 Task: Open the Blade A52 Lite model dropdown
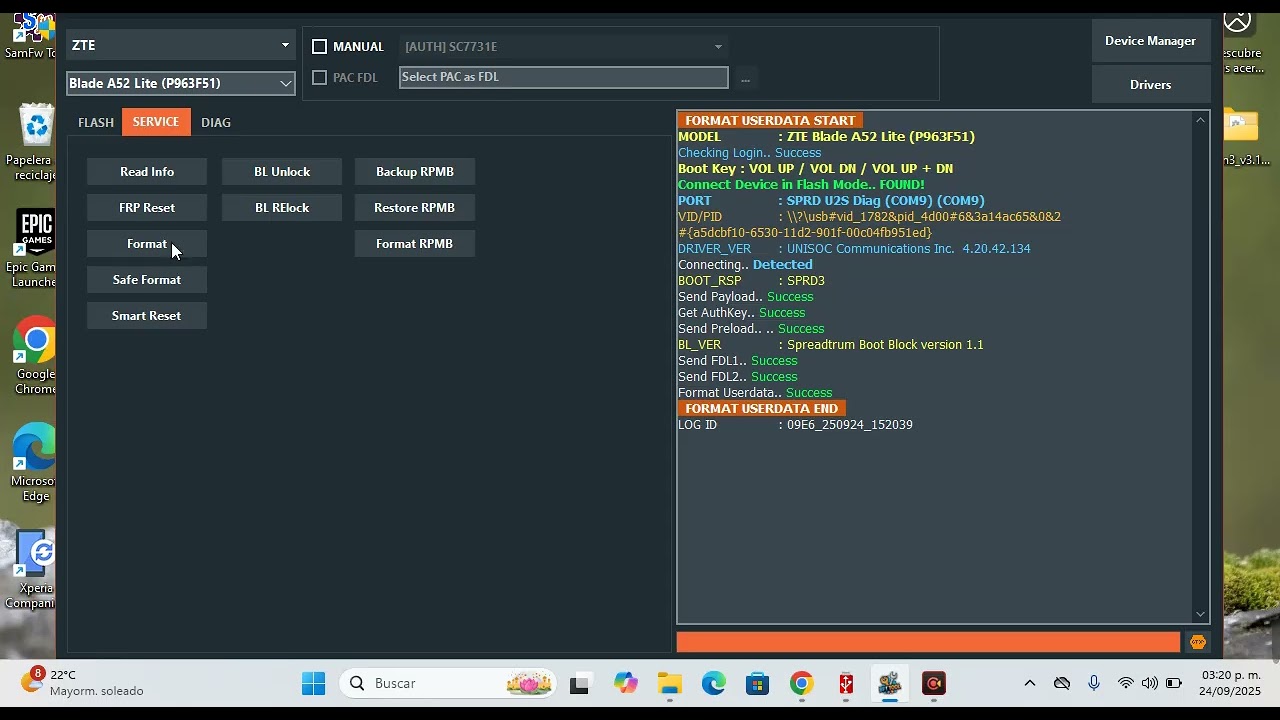pos(180,83)
